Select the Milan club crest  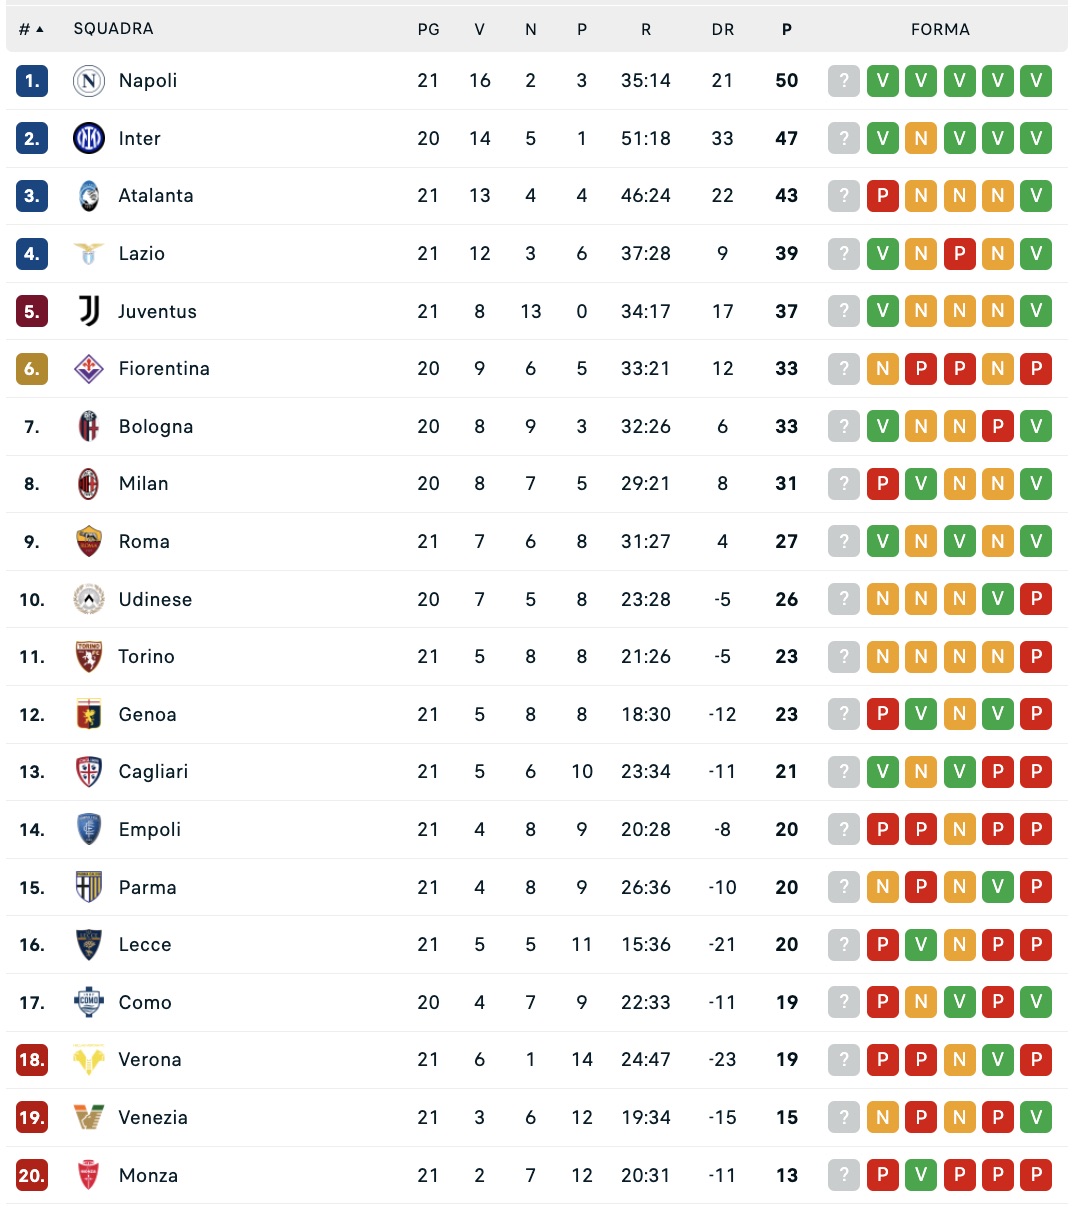pos(89,484)
